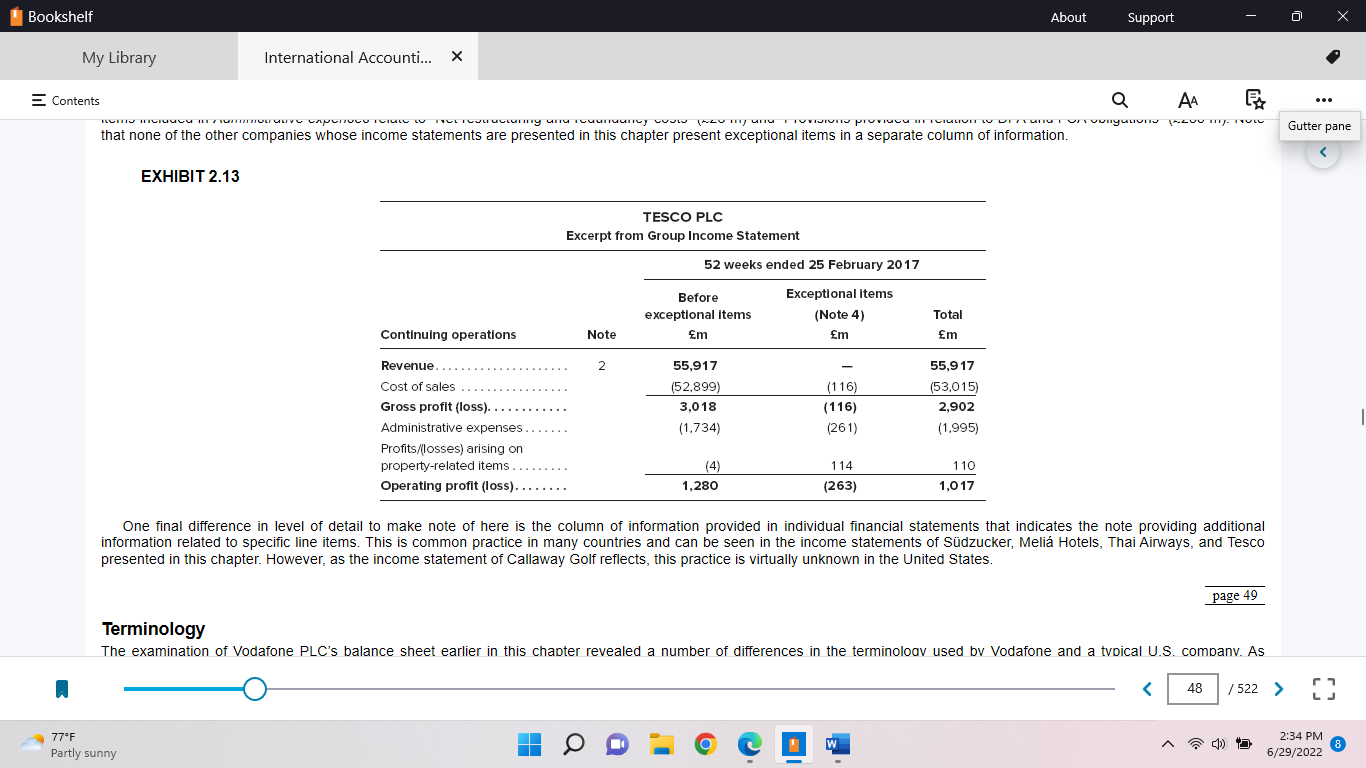Open the volume tray icon
The width and height of the screenshot is (1366, 768).
click(1218, 744)
